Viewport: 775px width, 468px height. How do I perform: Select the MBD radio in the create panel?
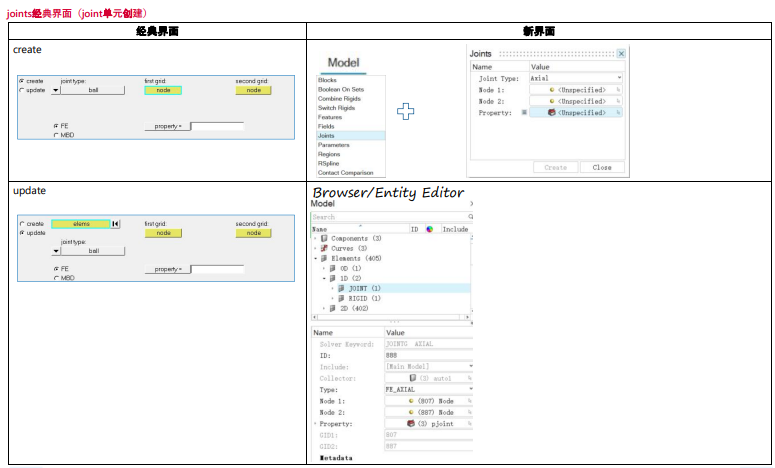pyautogui.click(x=56, y=134)
